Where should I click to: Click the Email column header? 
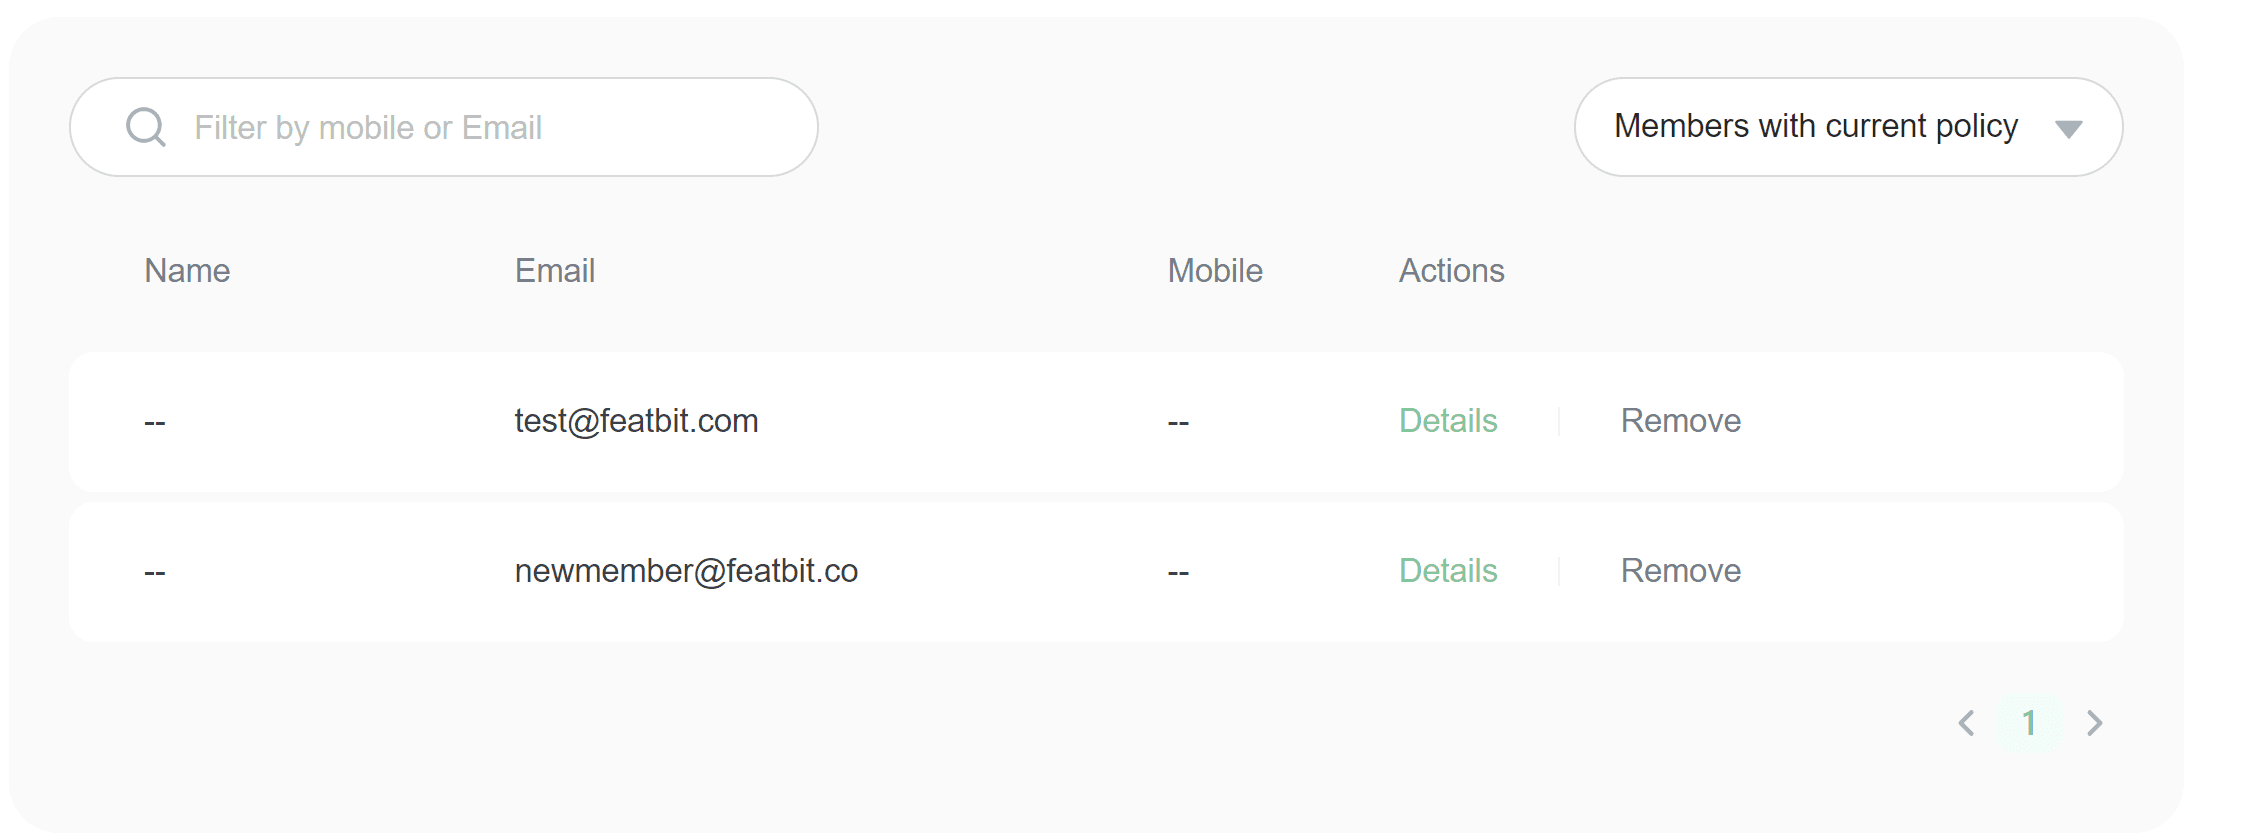click(555, 271)
